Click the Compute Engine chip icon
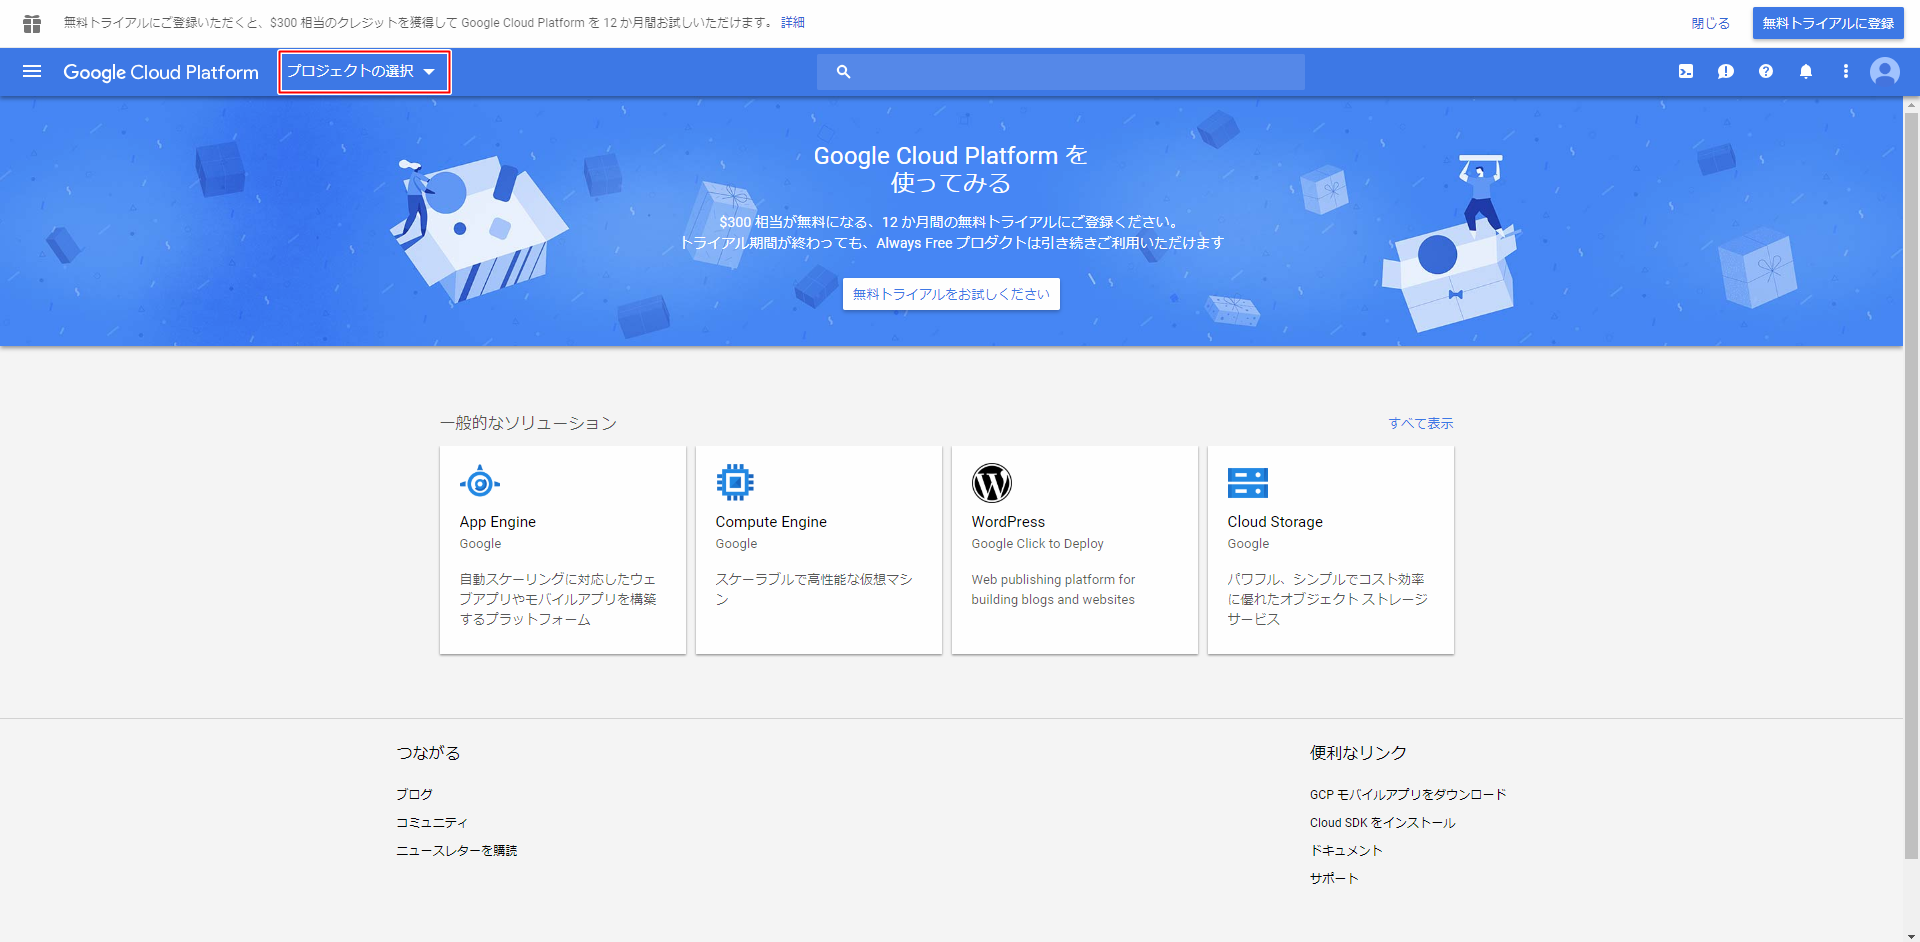Image resolution: width=1920 pixels, height=942 pixels. pyautogui.click(x=735, y=483)
